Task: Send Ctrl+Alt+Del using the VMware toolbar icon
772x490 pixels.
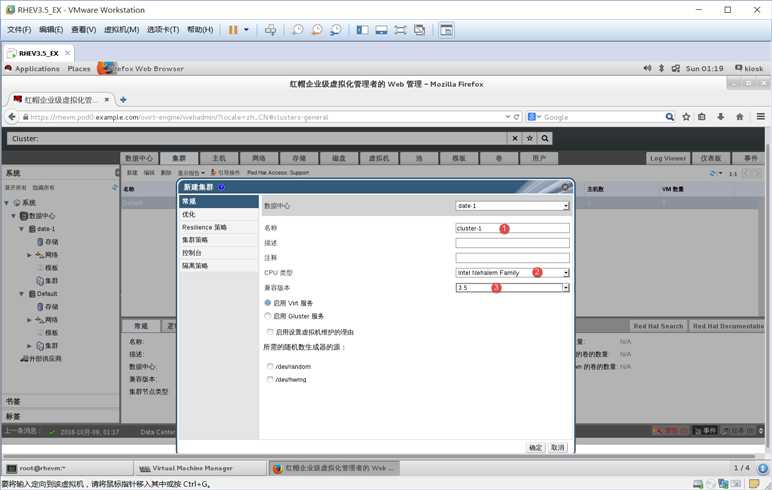Action: (270, 30)
